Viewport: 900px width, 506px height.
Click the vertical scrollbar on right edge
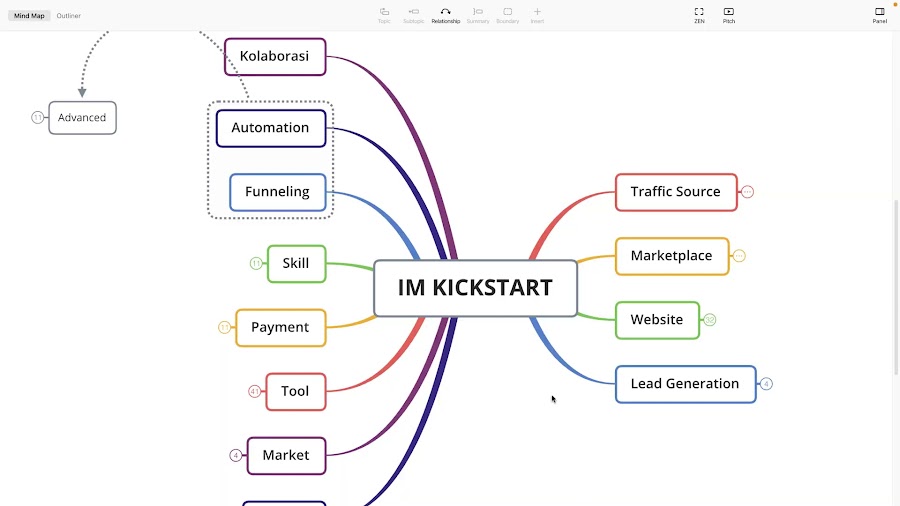click(x=896, y=287)
